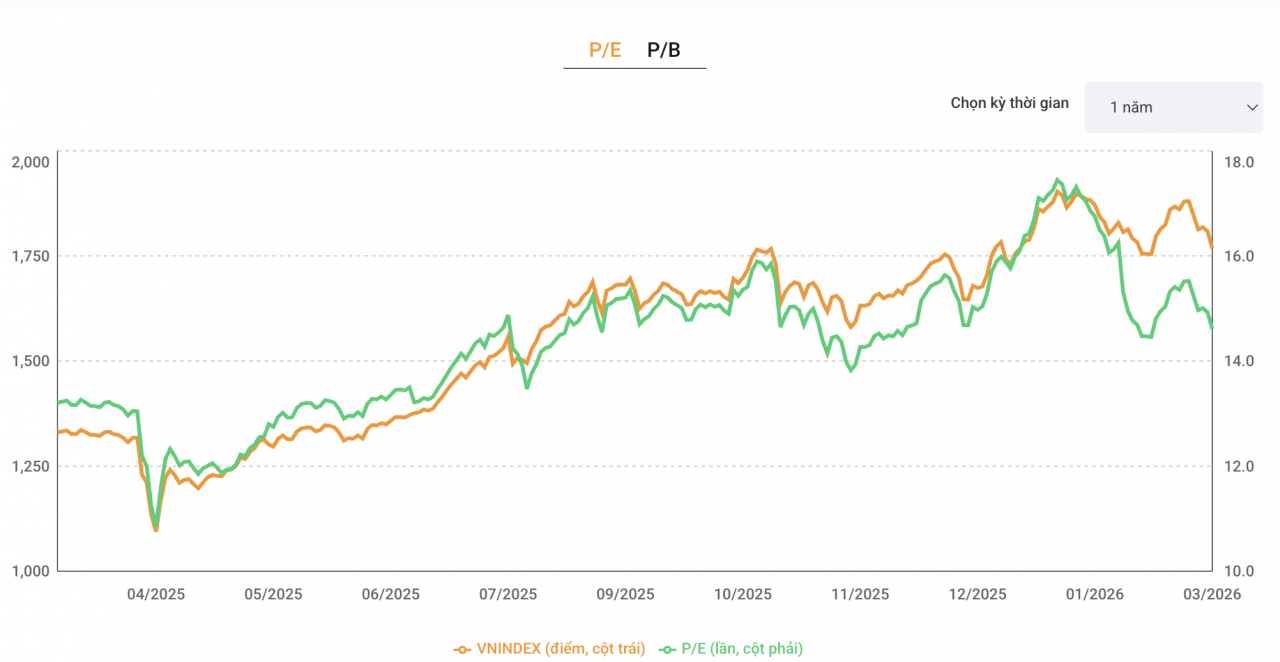
Task: Click the 04/2025 x-axis label
Action: coord(157,593)
